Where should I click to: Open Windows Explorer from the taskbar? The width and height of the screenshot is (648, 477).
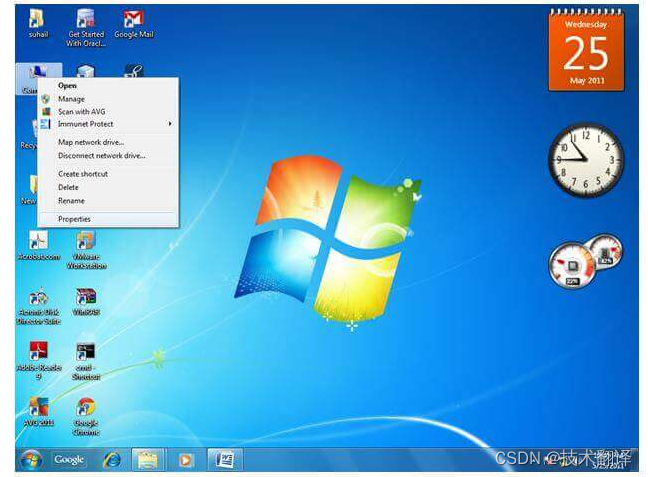[148, 460]
